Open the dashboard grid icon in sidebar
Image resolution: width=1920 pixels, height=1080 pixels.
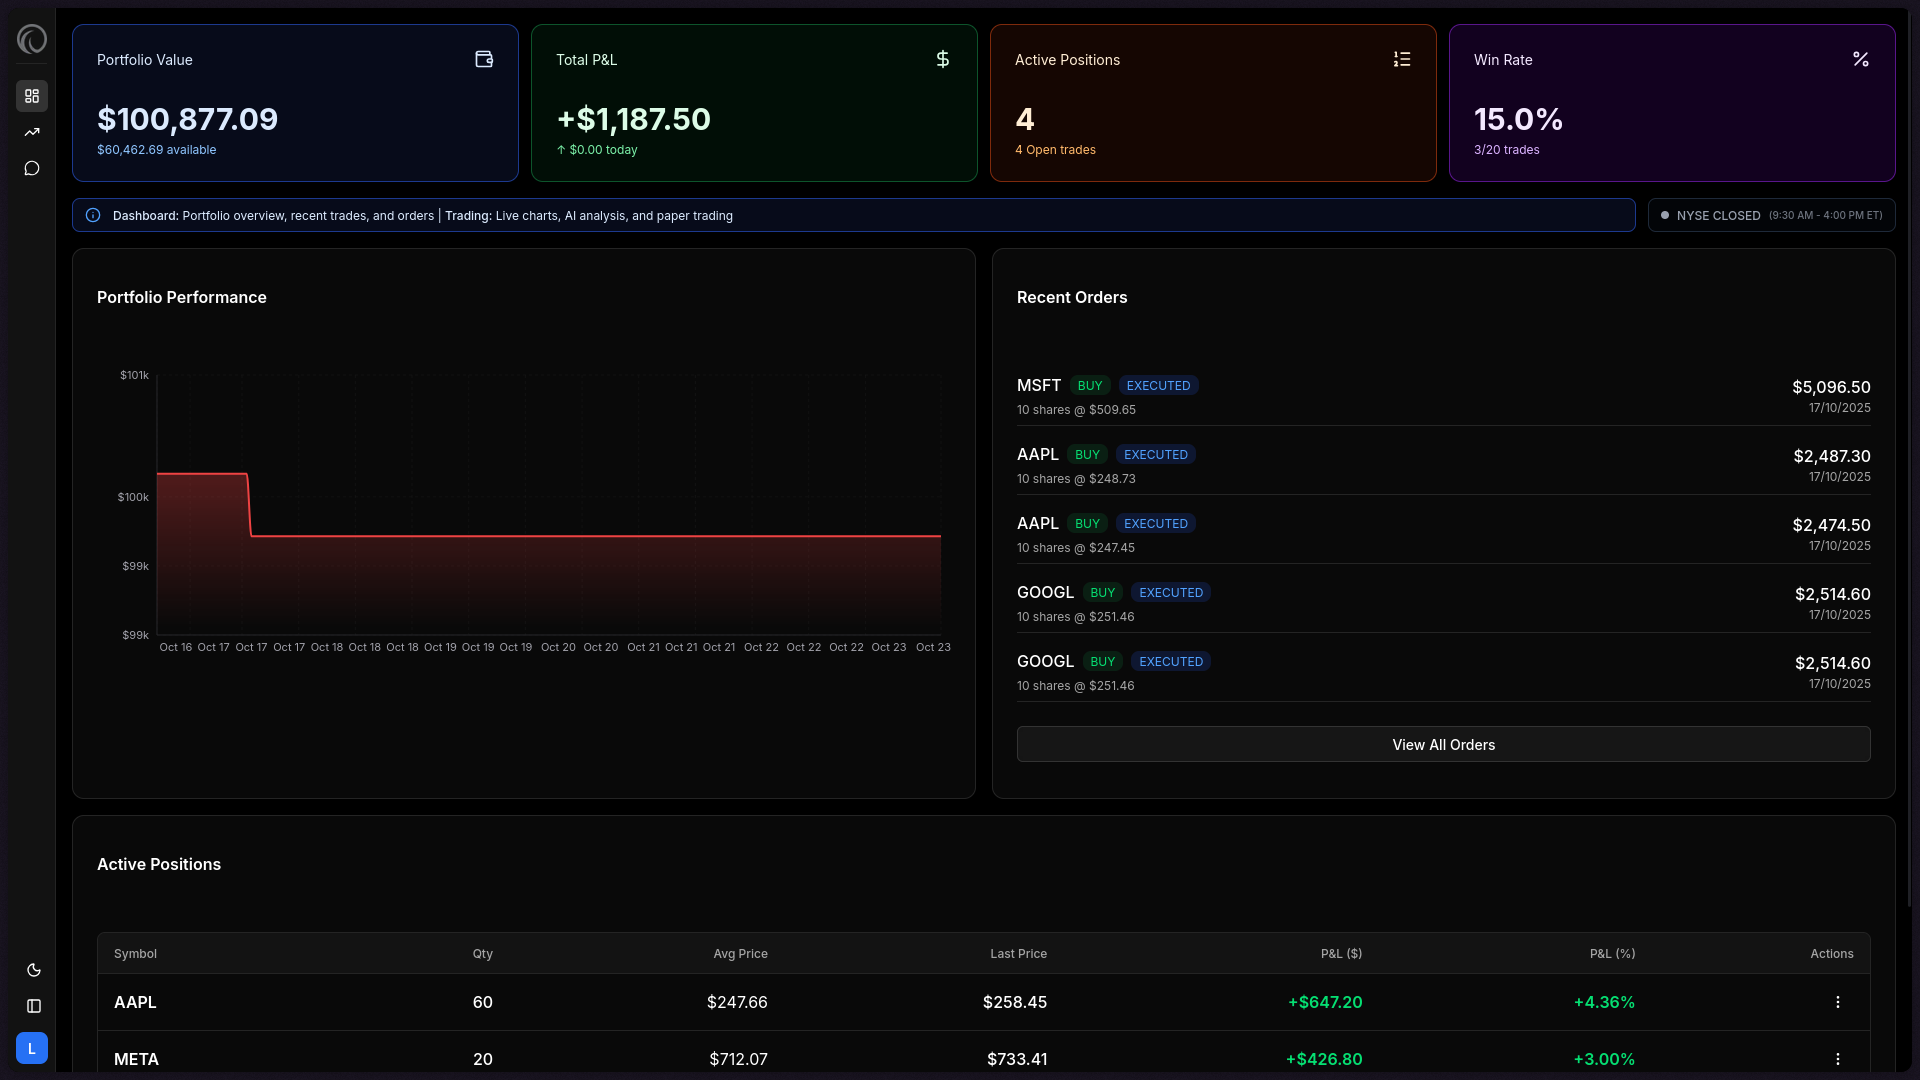coord(32,96)
